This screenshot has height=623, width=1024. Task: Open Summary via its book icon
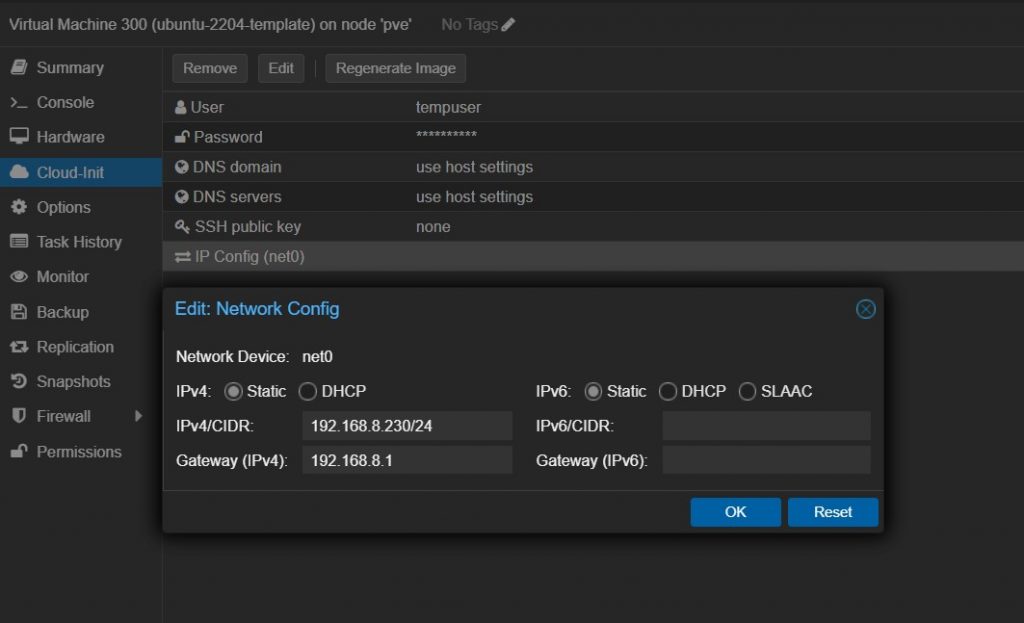click(x=18, y=68)
